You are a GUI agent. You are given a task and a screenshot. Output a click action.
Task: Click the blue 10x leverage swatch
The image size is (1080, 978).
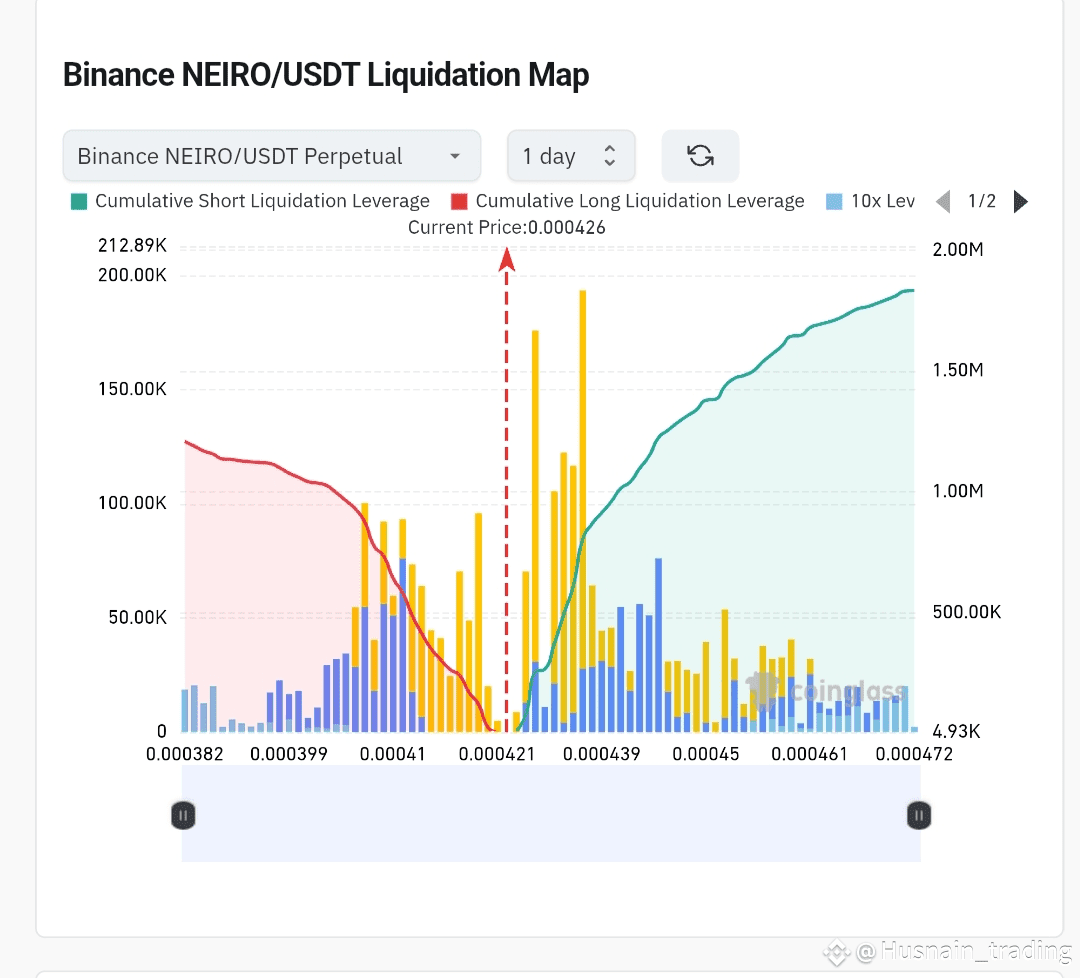pos(834,202)
